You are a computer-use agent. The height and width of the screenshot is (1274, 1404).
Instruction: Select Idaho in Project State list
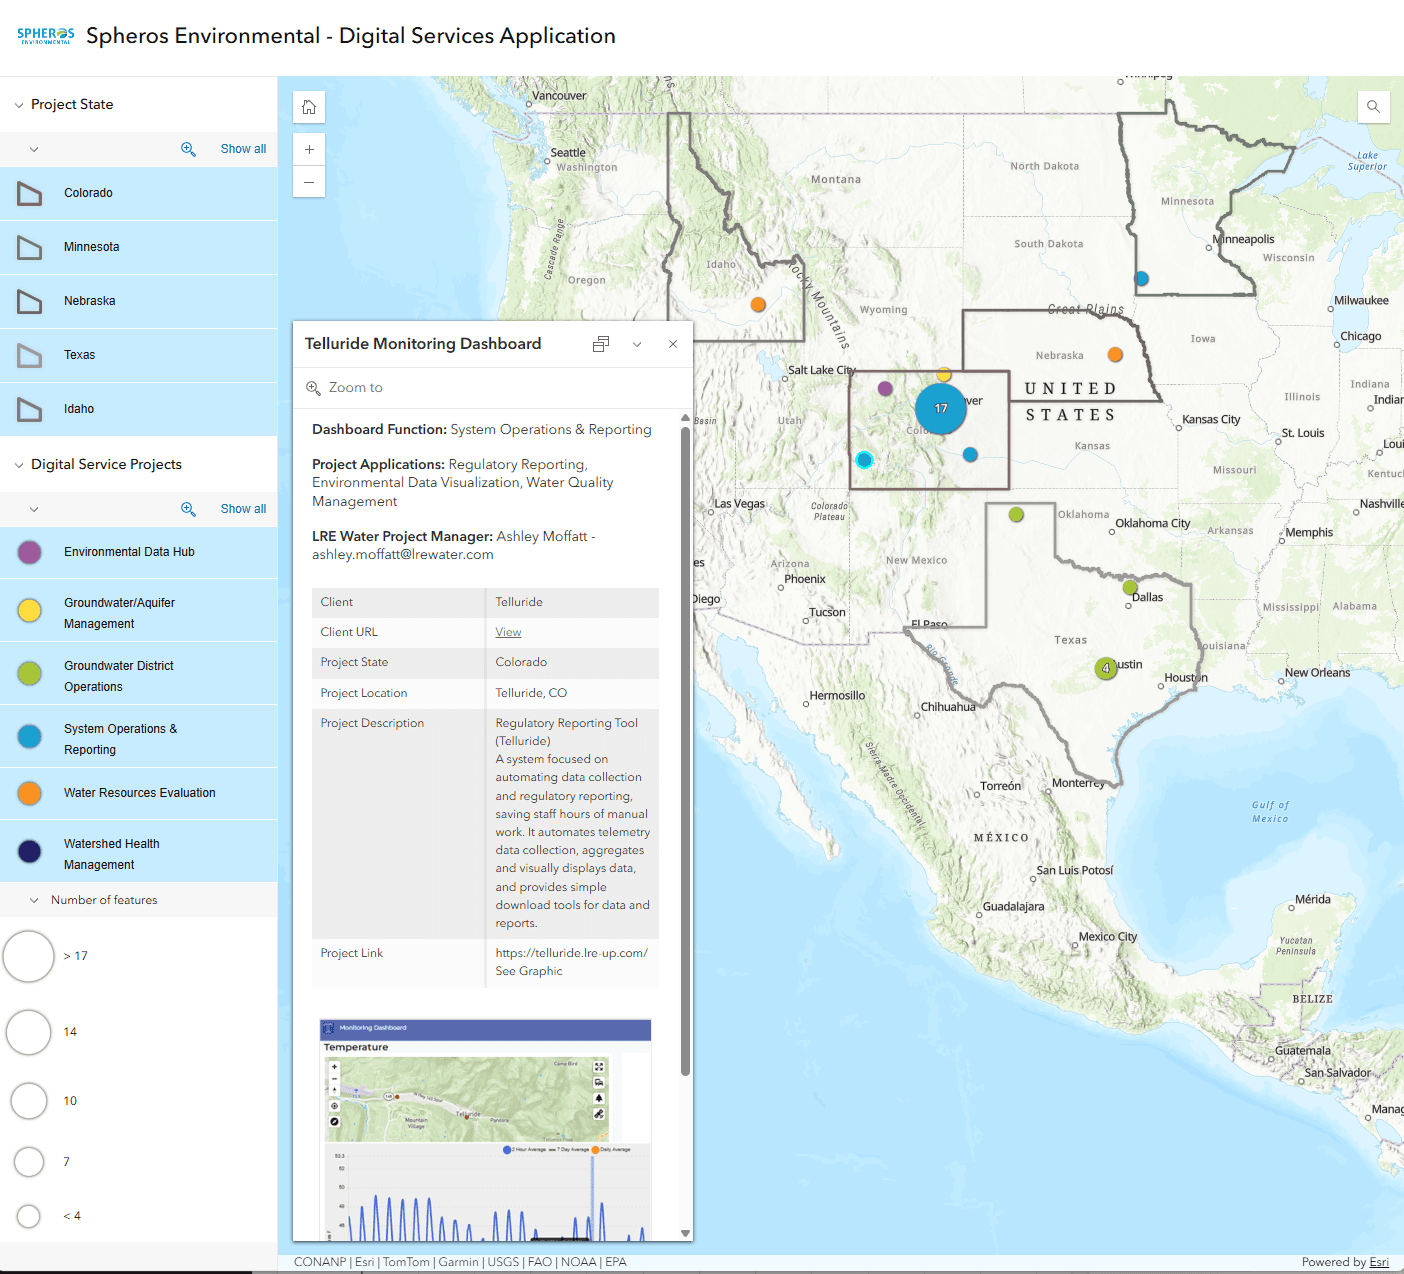coord(138,409)
